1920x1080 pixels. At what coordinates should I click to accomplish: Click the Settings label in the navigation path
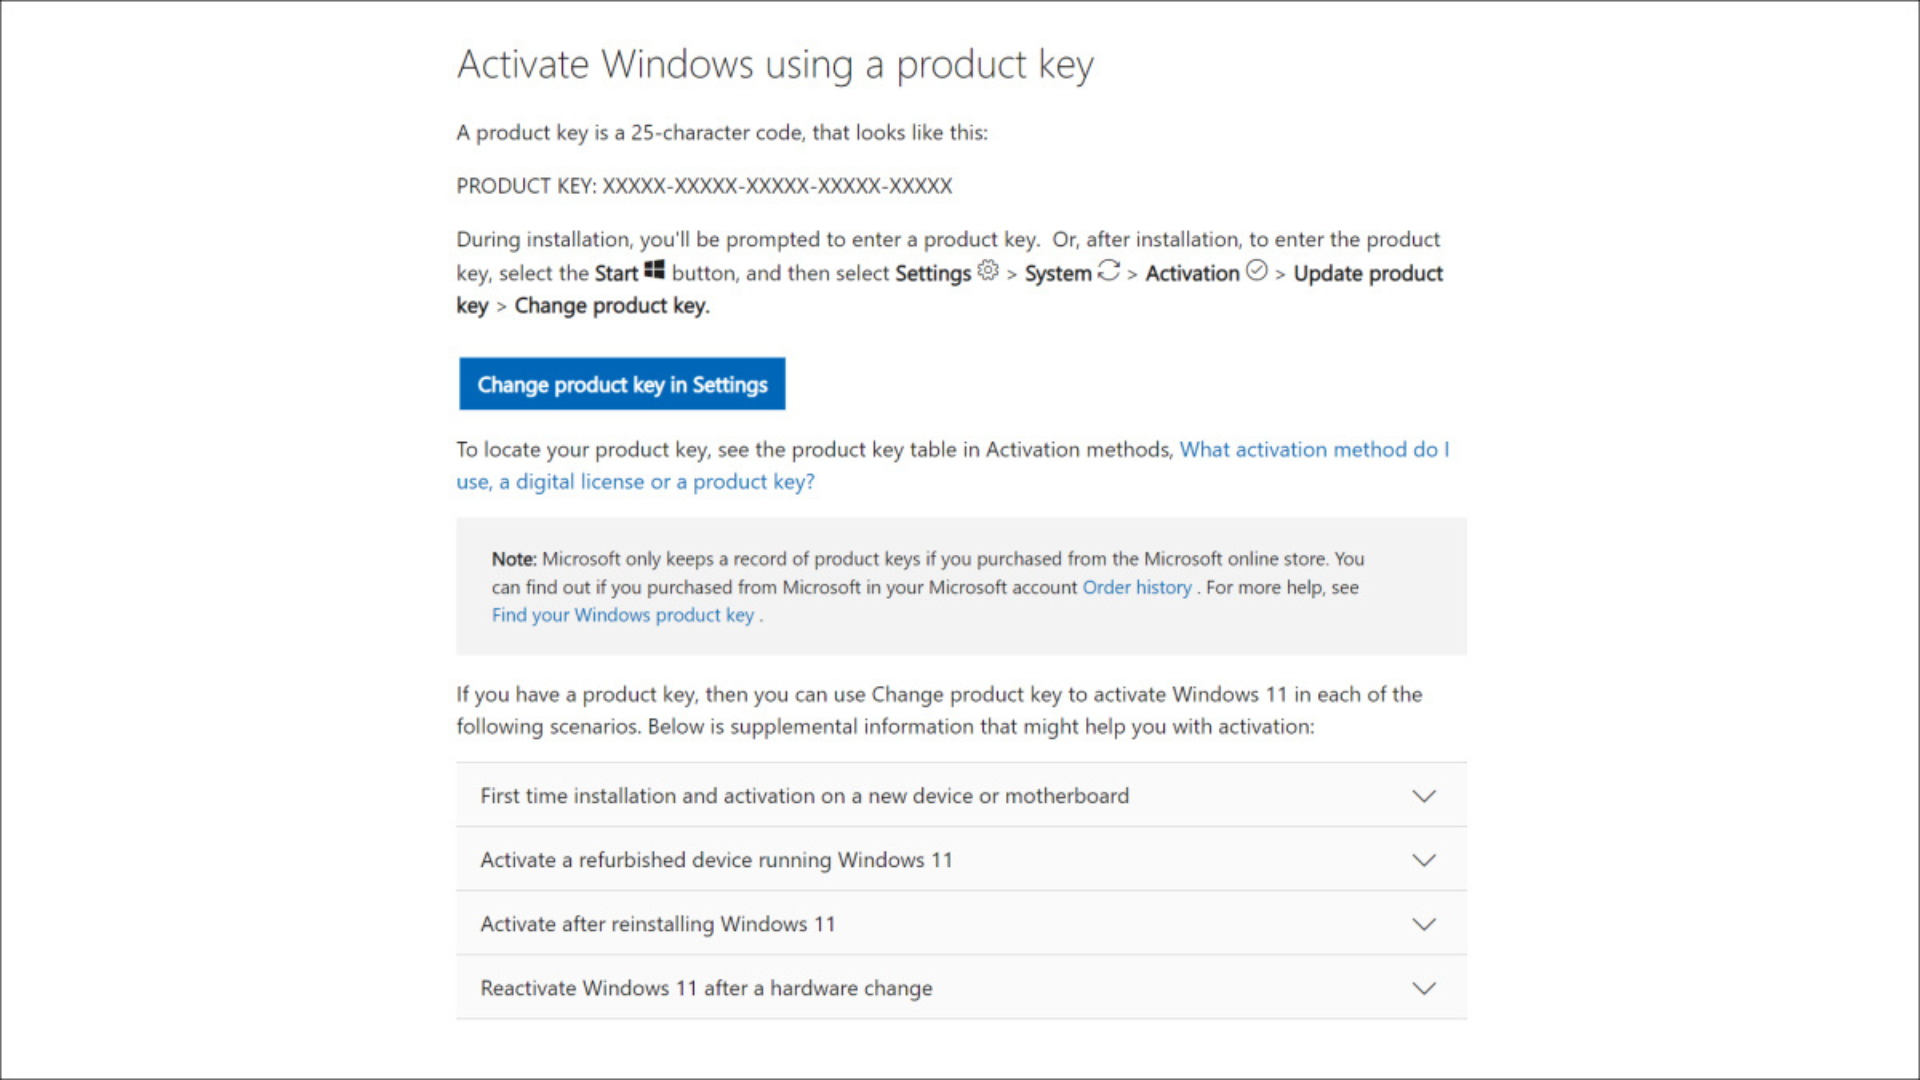tap(932, 273)
